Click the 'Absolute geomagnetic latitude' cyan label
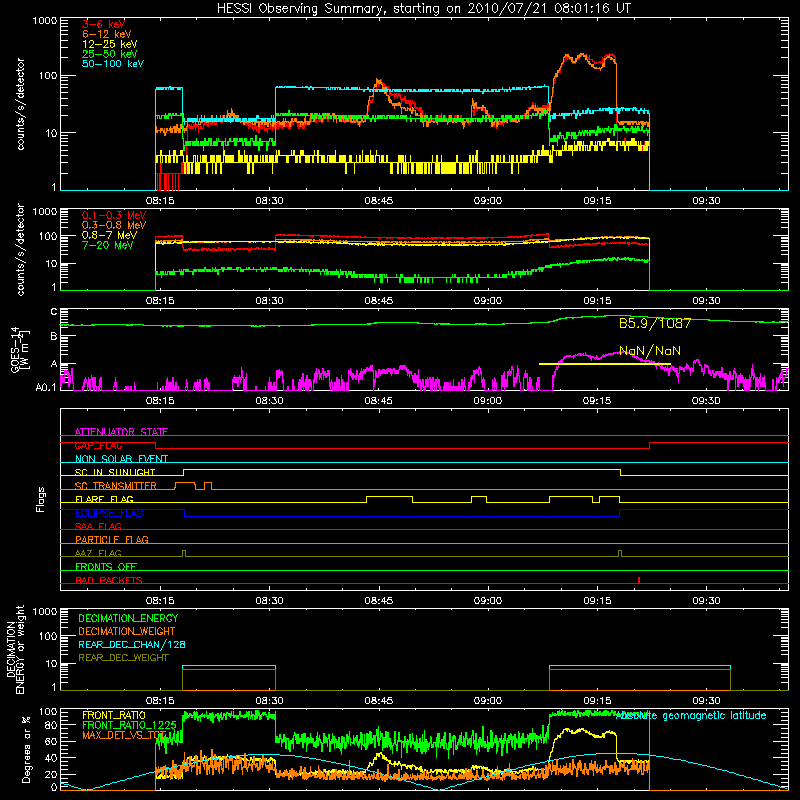800x800 pixels. [x=691, y=716]
